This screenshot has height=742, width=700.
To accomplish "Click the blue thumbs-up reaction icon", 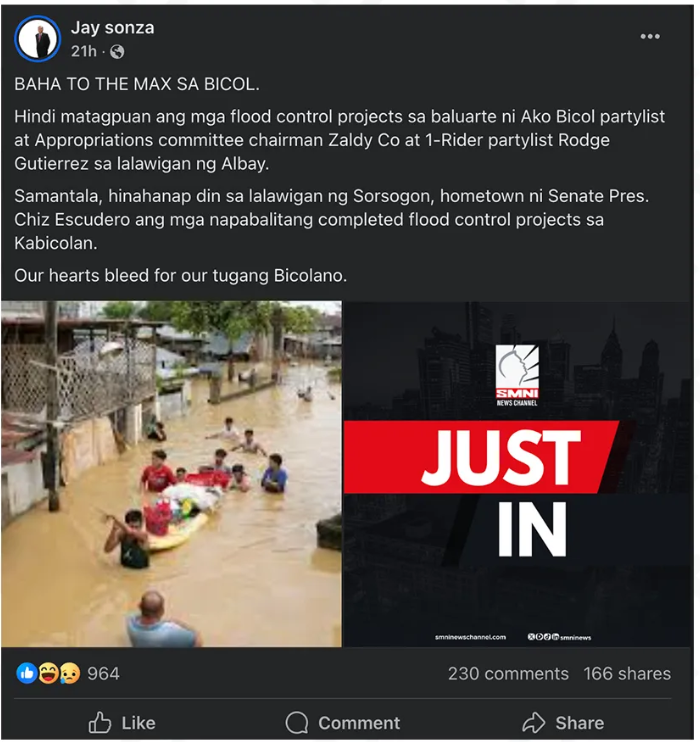I will pos(27,672).
